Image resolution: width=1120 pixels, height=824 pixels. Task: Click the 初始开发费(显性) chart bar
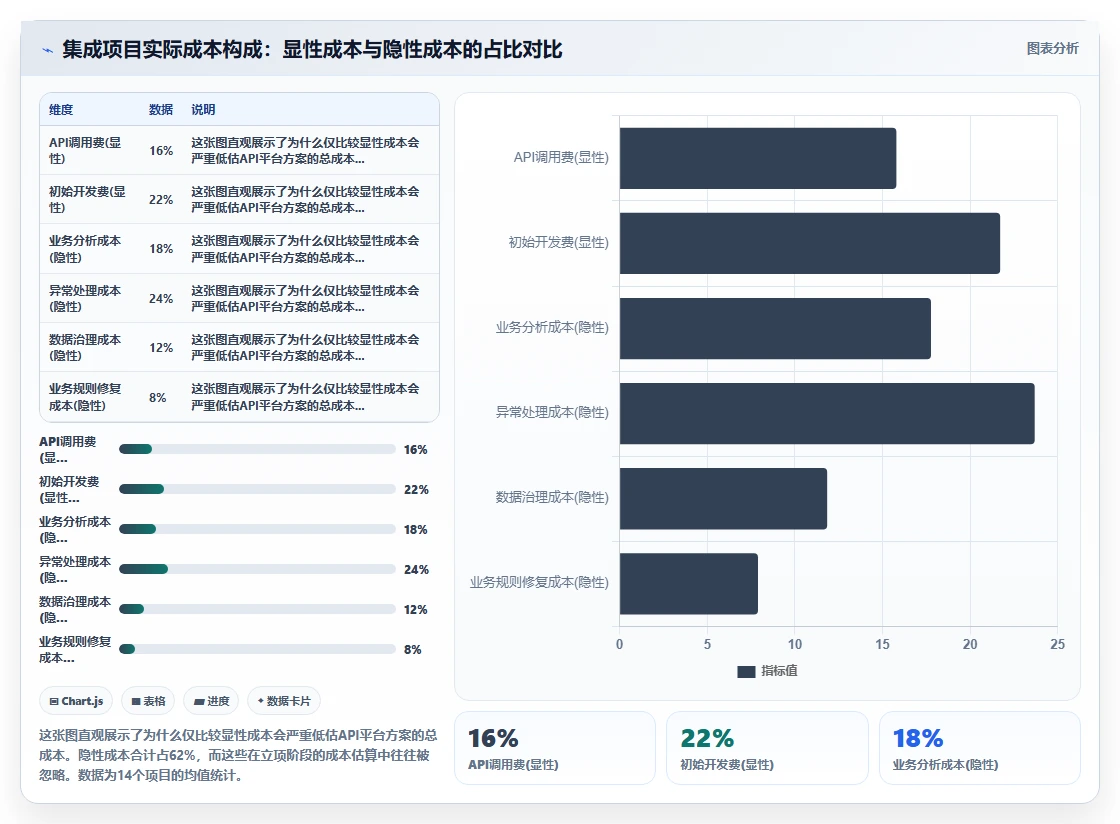pos(810,243)
